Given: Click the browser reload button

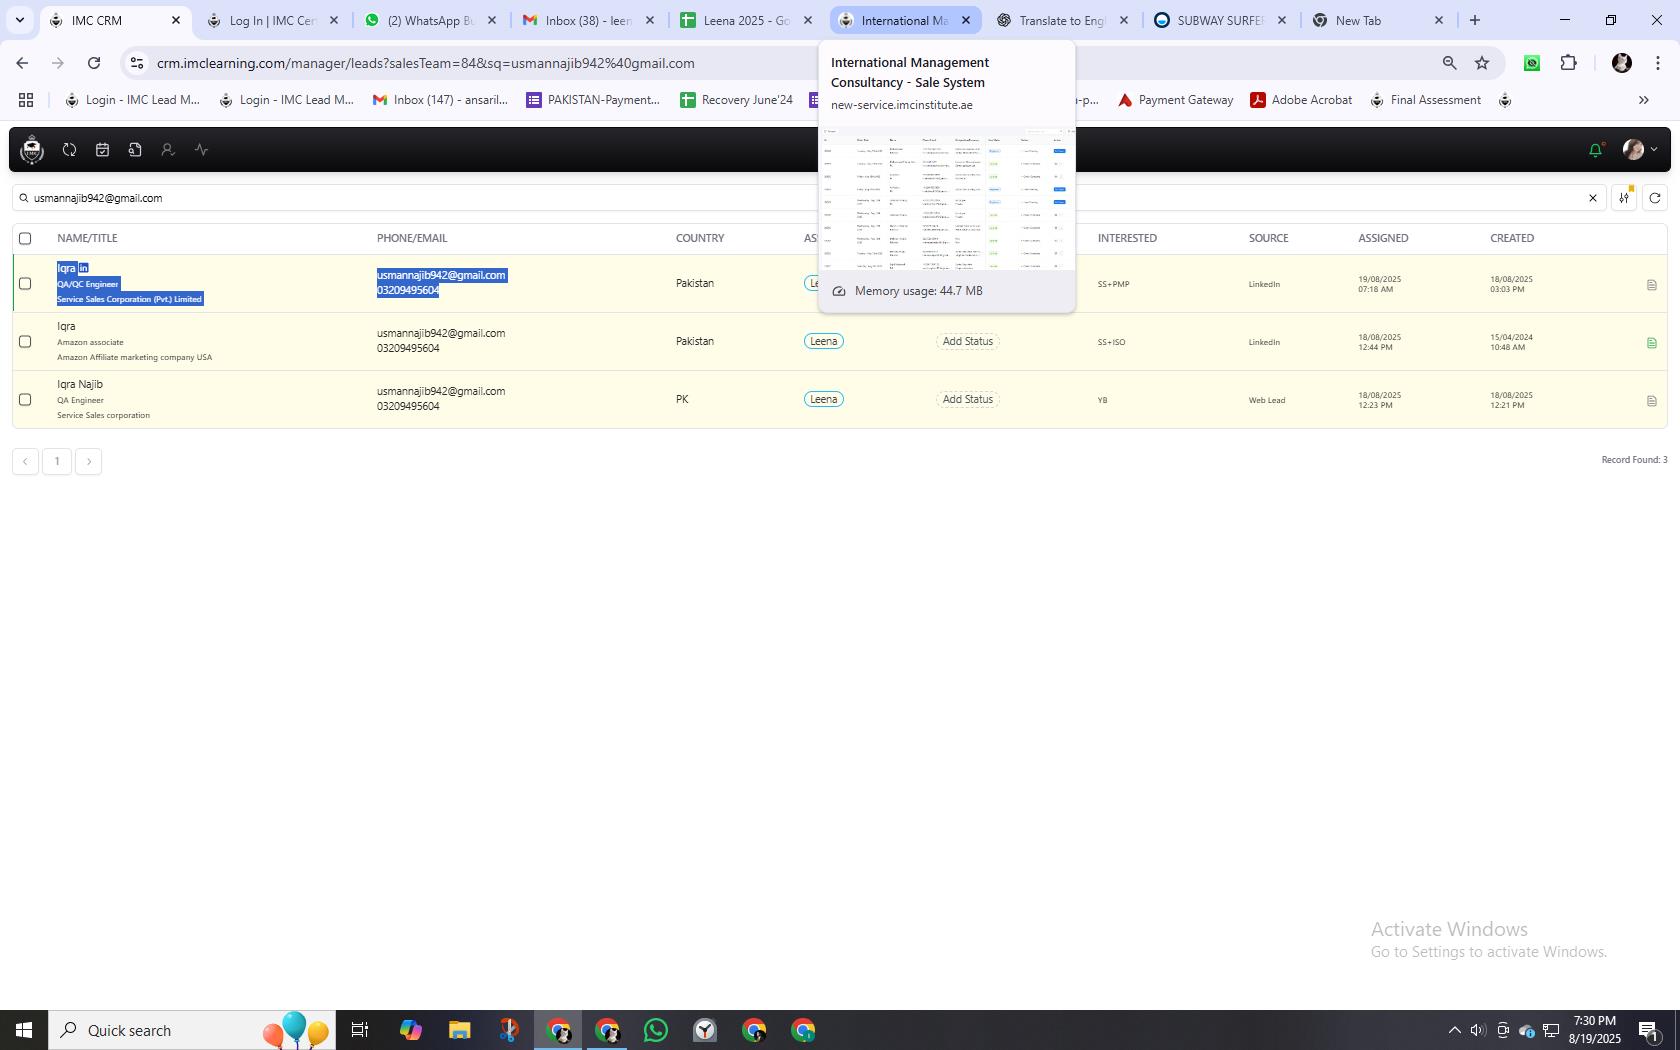Looking at the screenshot, I should (94, 63).
